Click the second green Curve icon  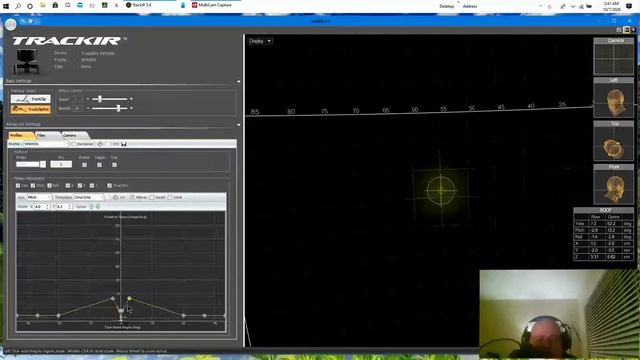tap(98, 207)
